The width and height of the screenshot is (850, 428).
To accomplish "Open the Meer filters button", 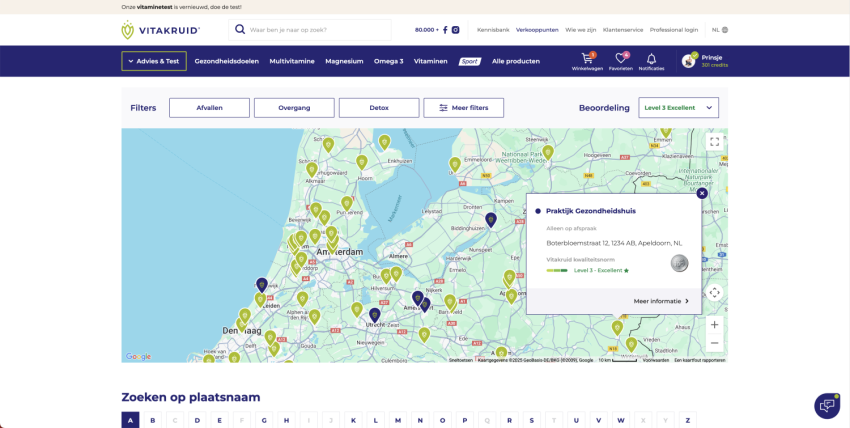I will (463, 108).
